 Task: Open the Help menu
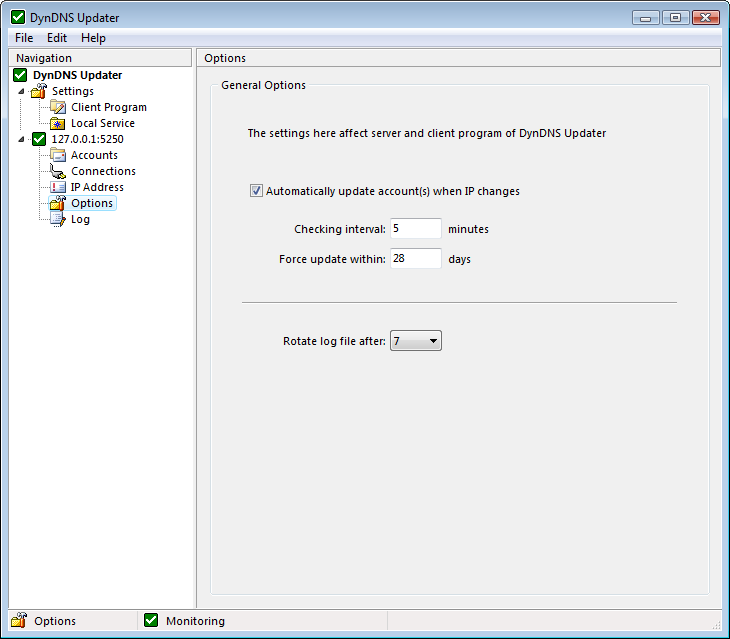pyautogui.click(x=93, y=38)
